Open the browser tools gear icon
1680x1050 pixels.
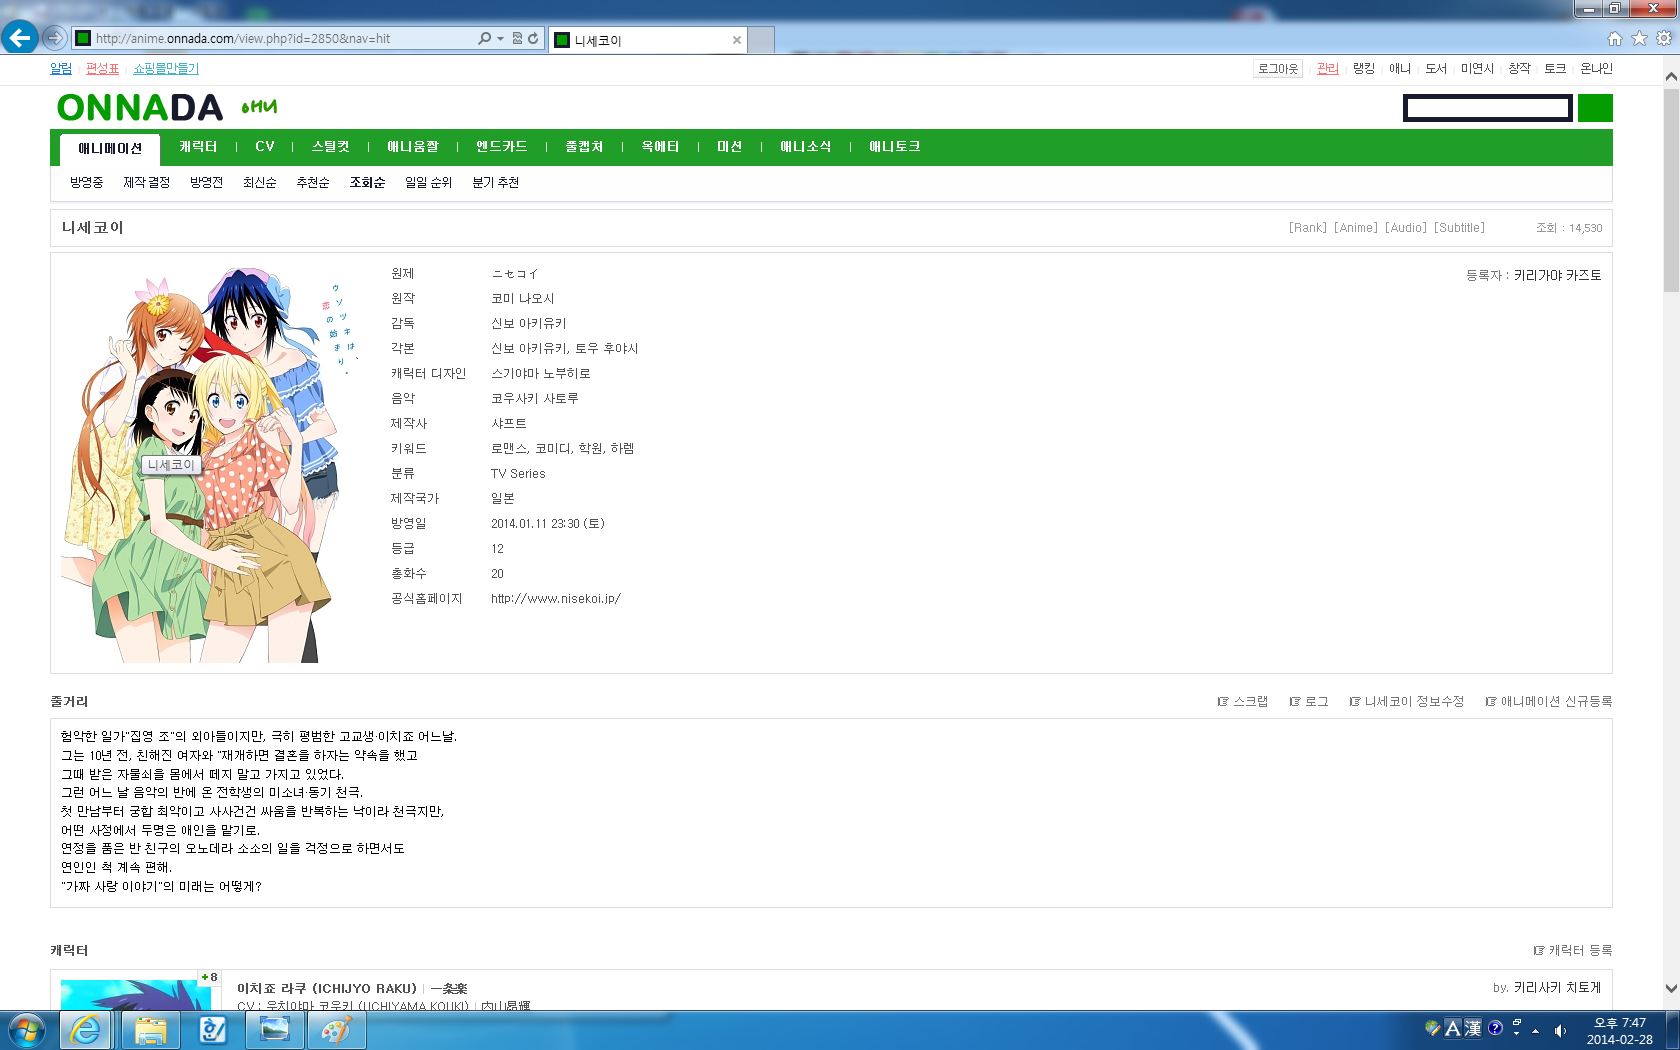click(x=1664, y=38)
